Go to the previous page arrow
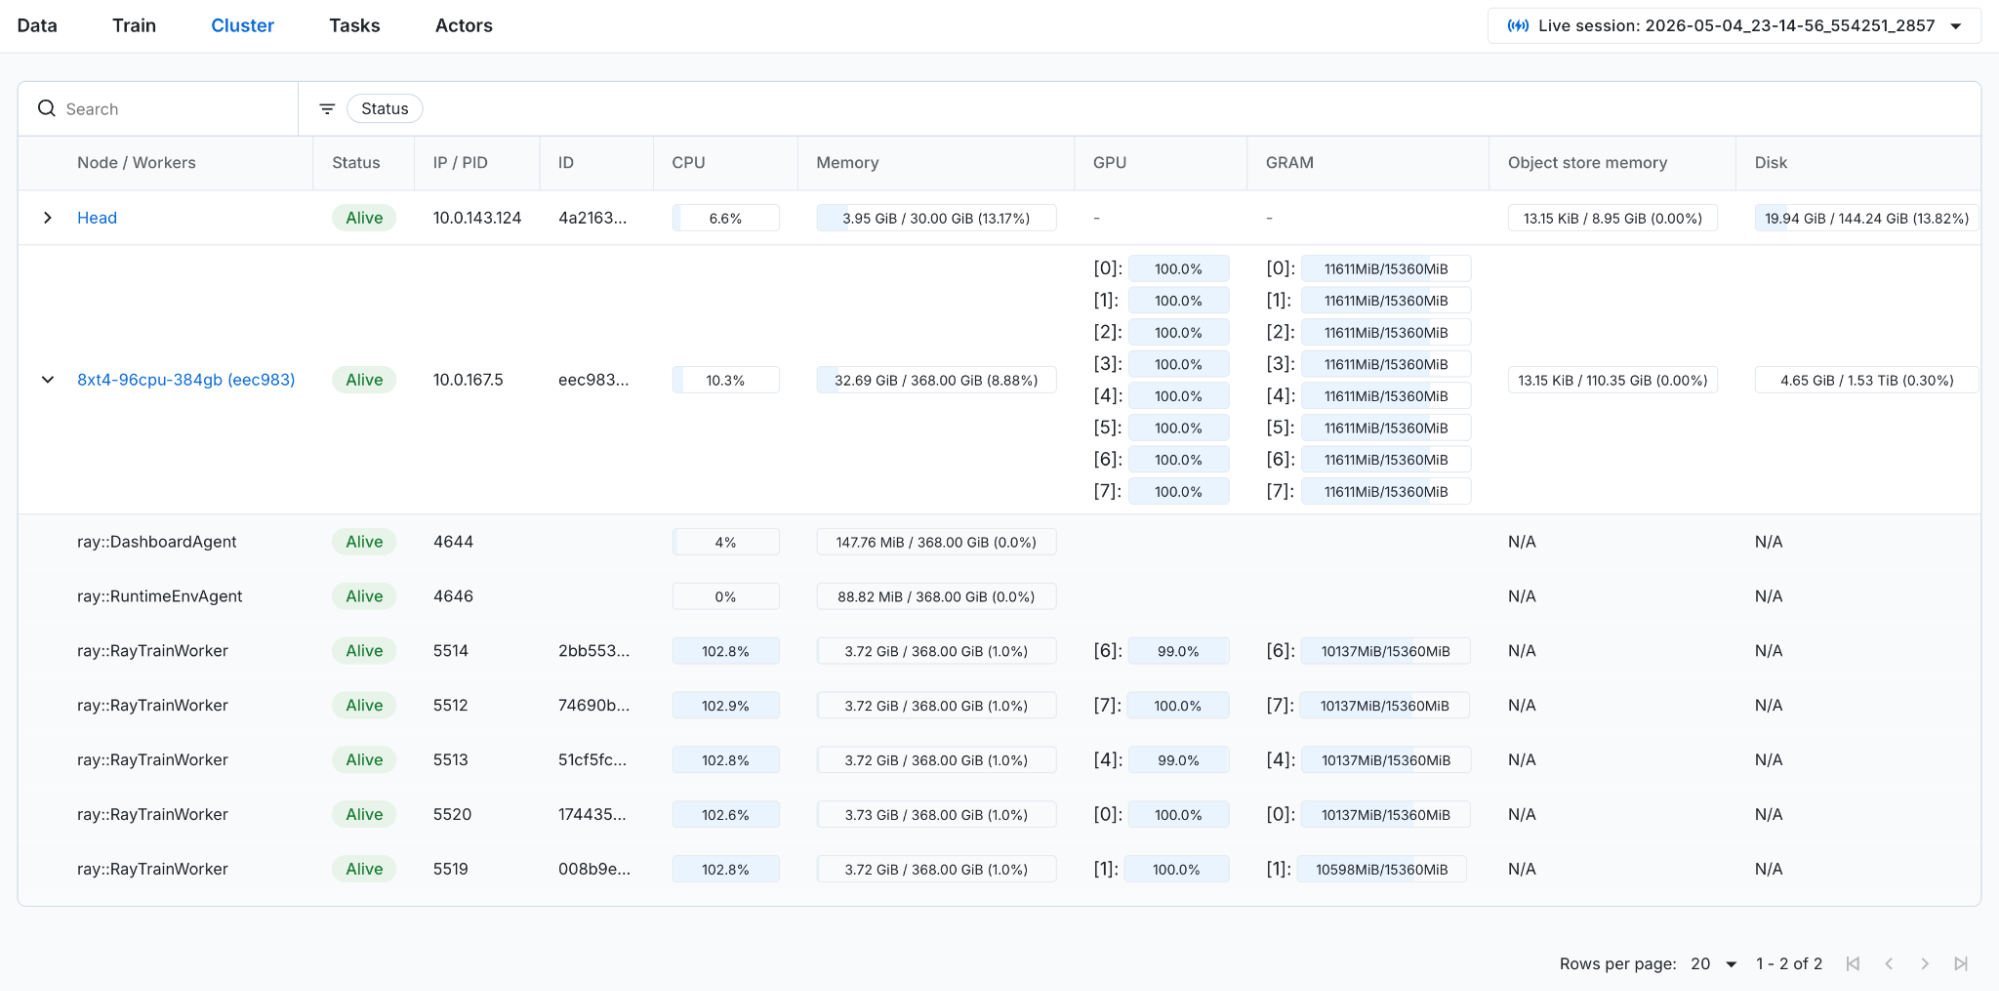Image resolution: width=1999 pixels, height=991 pixels. point(1889,964)
